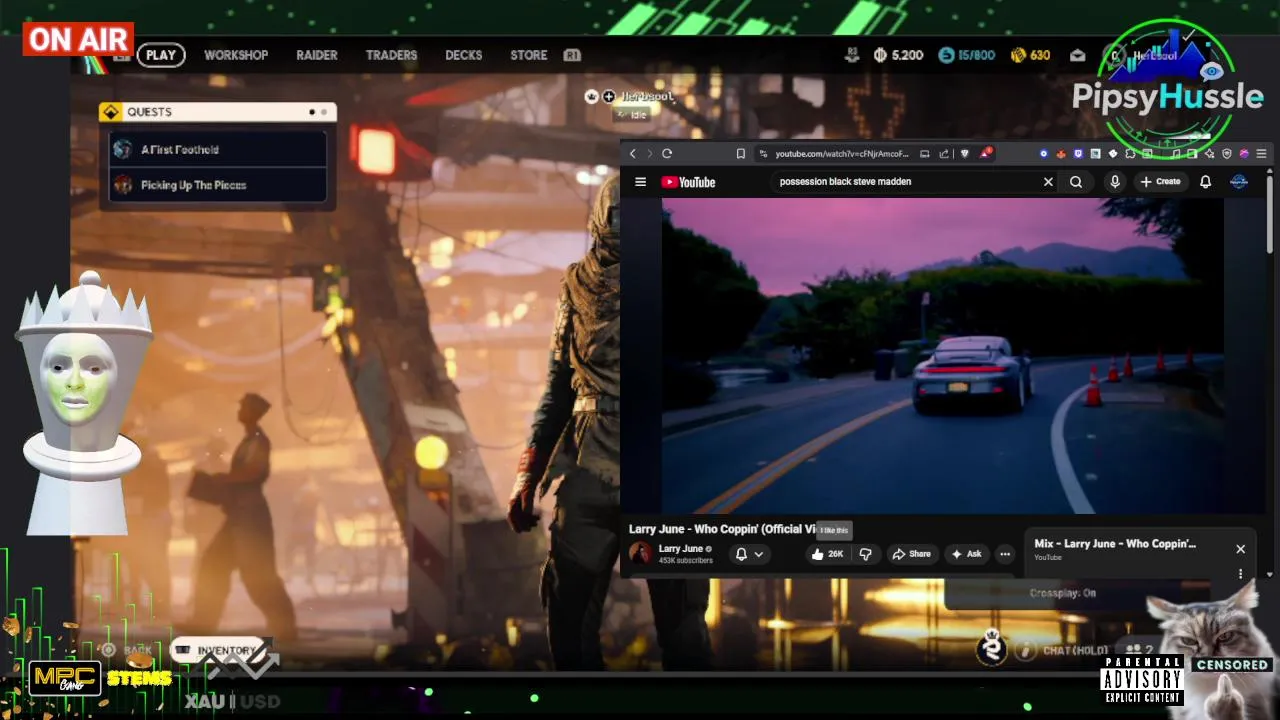
Task: Open the browser hamburger menu
Action: point(1261,154)
